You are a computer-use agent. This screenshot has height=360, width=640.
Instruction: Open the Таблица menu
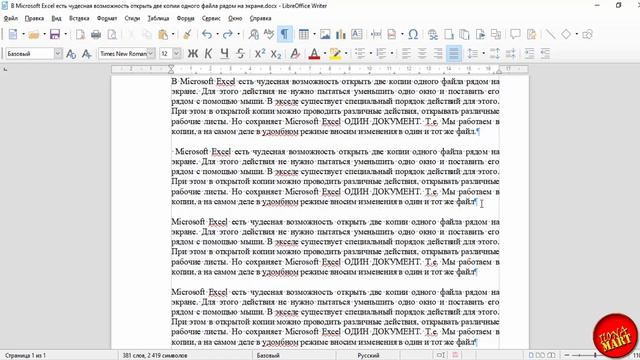point(158,18)
